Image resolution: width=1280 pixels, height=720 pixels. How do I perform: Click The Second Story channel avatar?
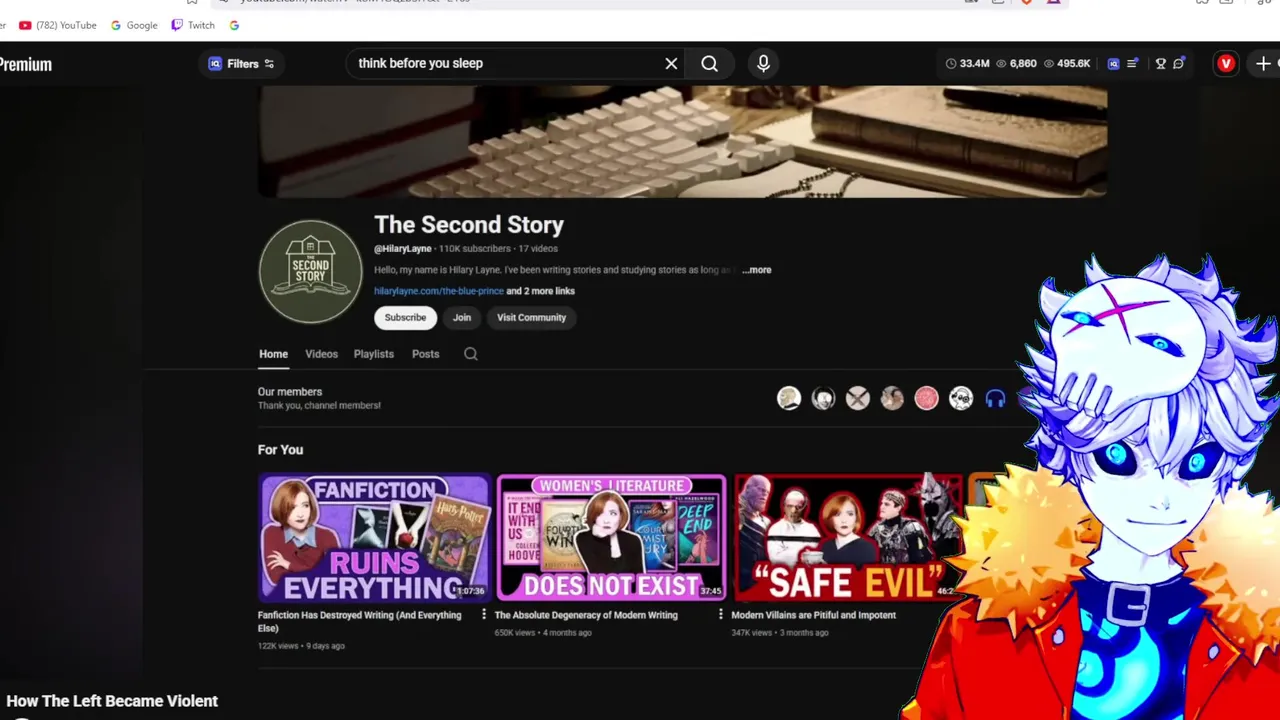(310, 271)
